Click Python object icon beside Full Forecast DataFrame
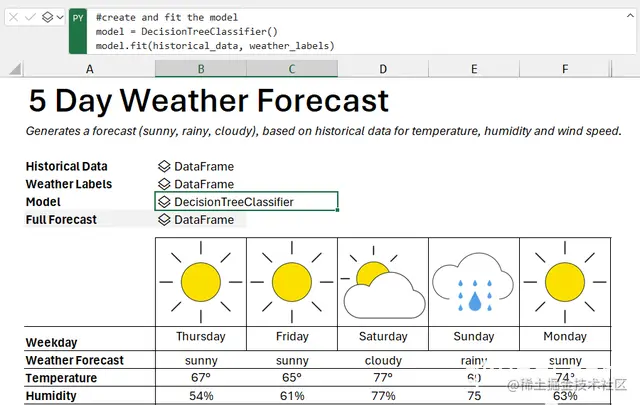This screenshot has width=640, height=405. pos(164,220)
